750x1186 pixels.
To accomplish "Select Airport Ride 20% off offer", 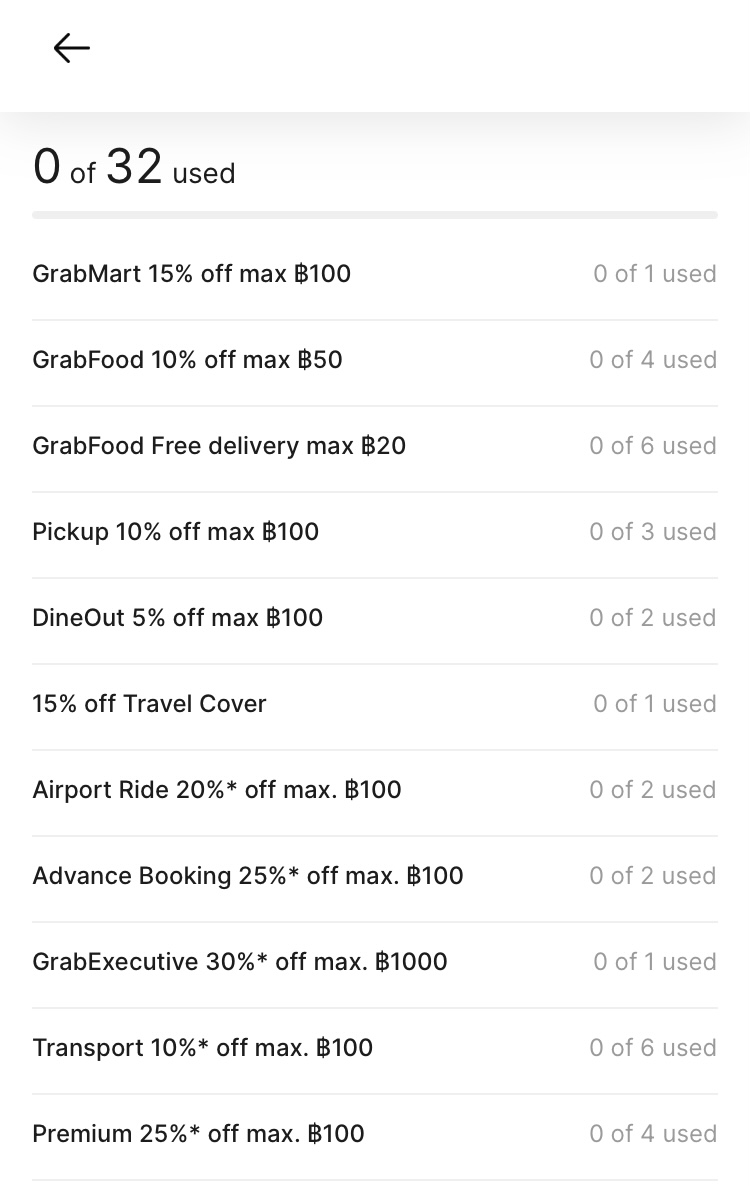I will click(217, 790).
